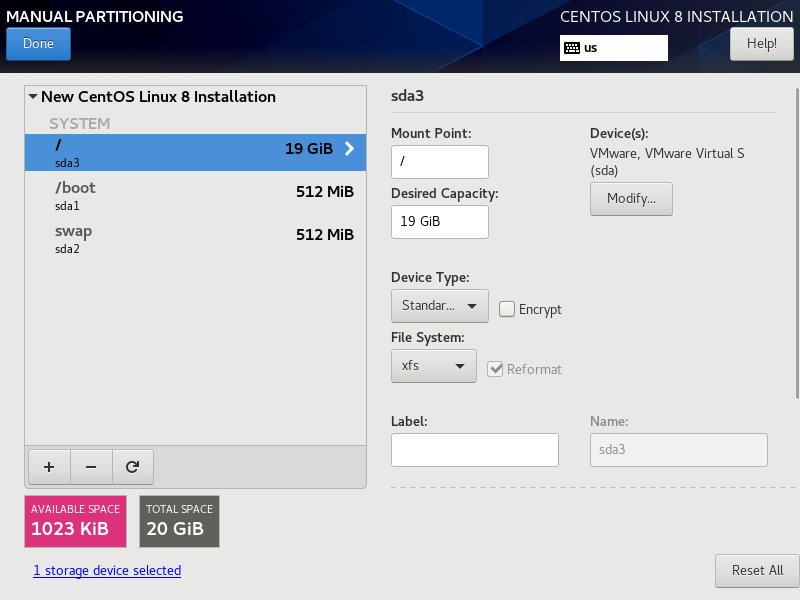Viewport: 800px width, 600px height.
Task: Click the right panel vertical scrollbar
Action: pyautogui.click(x=797, y=243)
